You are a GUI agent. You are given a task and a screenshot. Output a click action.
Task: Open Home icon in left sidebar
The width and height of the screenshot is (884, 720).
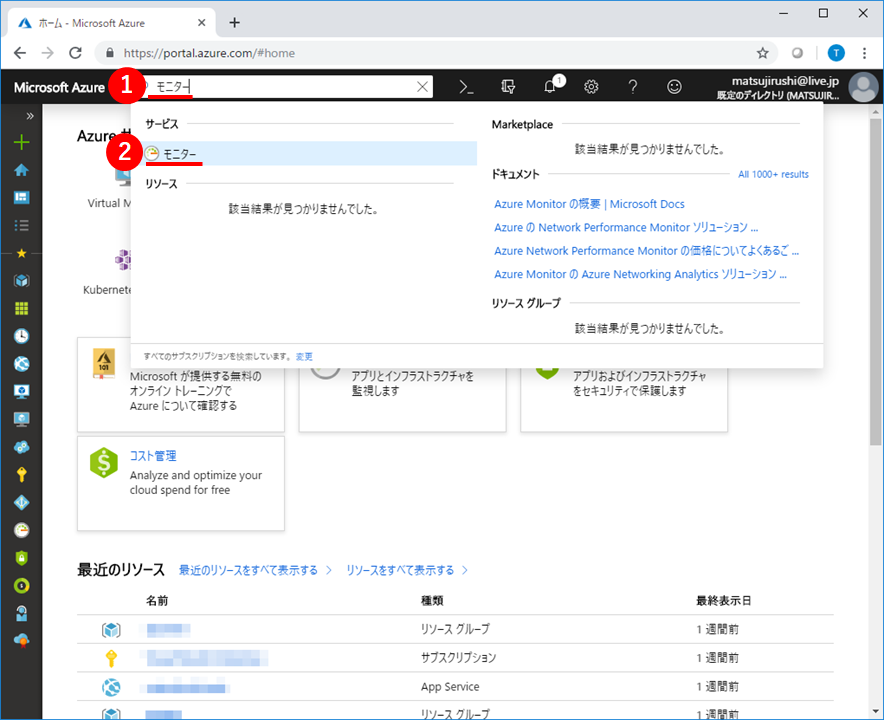(21, 170)
